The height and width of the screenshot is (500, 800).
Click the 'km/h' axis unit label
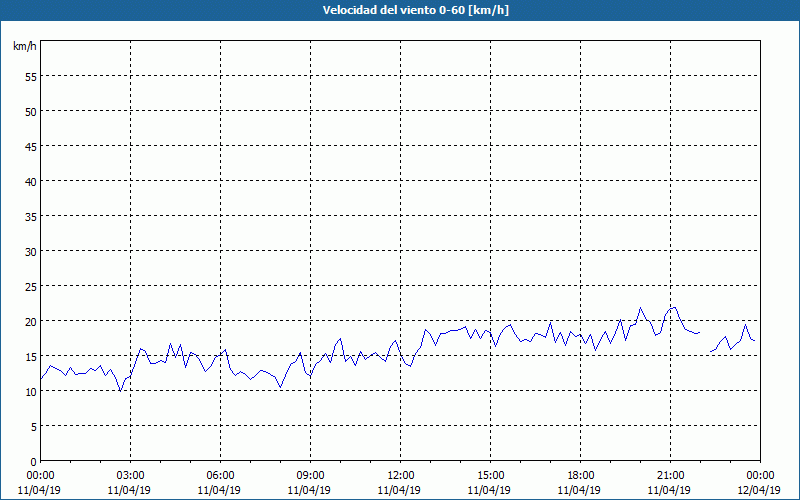point(24,46)
